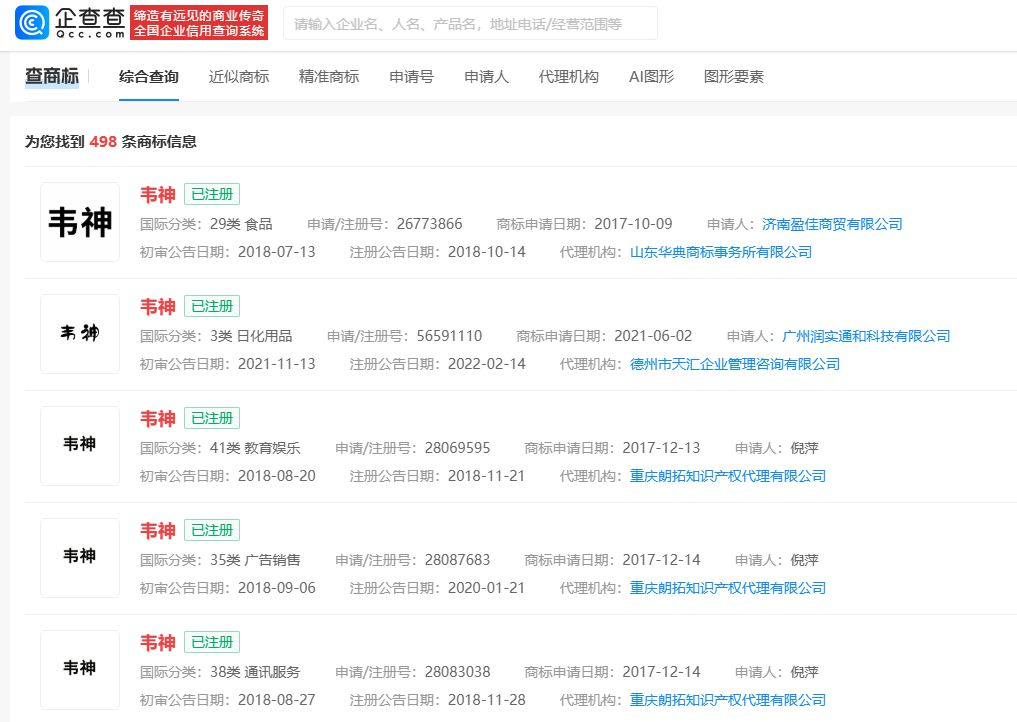Click application date 2017-10-09
Screen dimensions: 1017x722
pos(633,224)
